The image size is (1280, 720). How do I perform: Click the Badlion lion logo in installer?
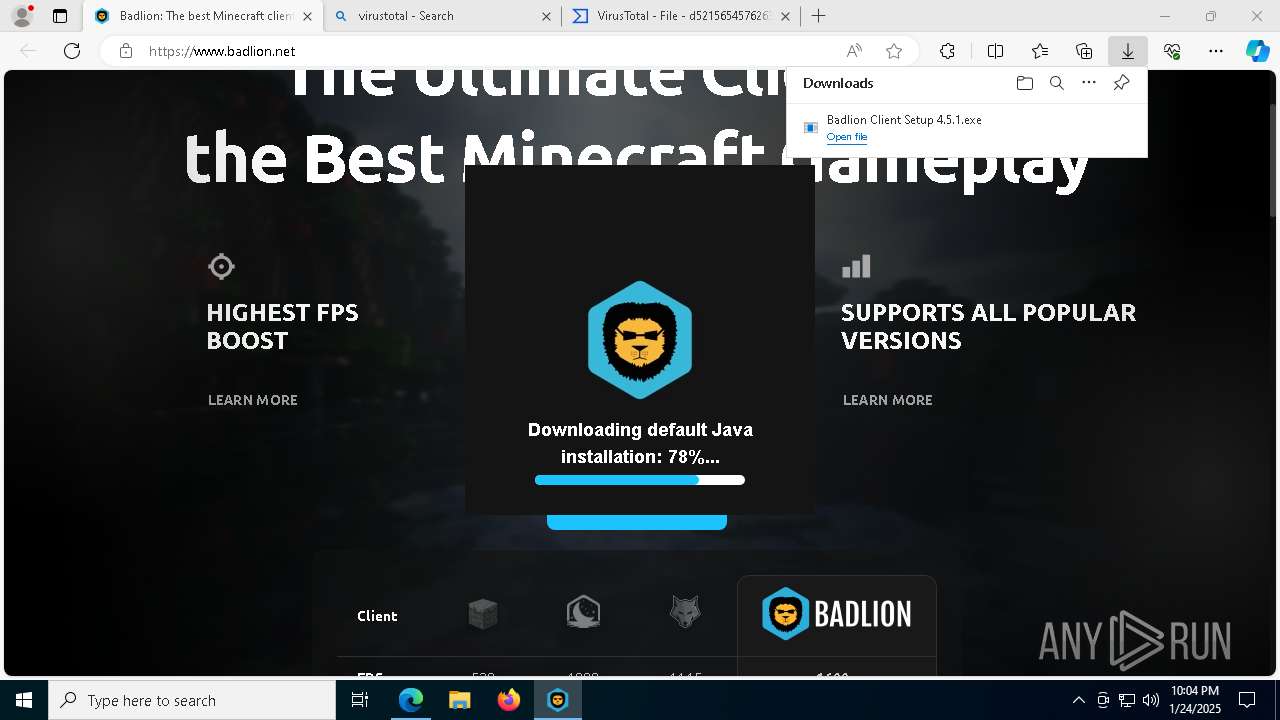click(640, 340)
